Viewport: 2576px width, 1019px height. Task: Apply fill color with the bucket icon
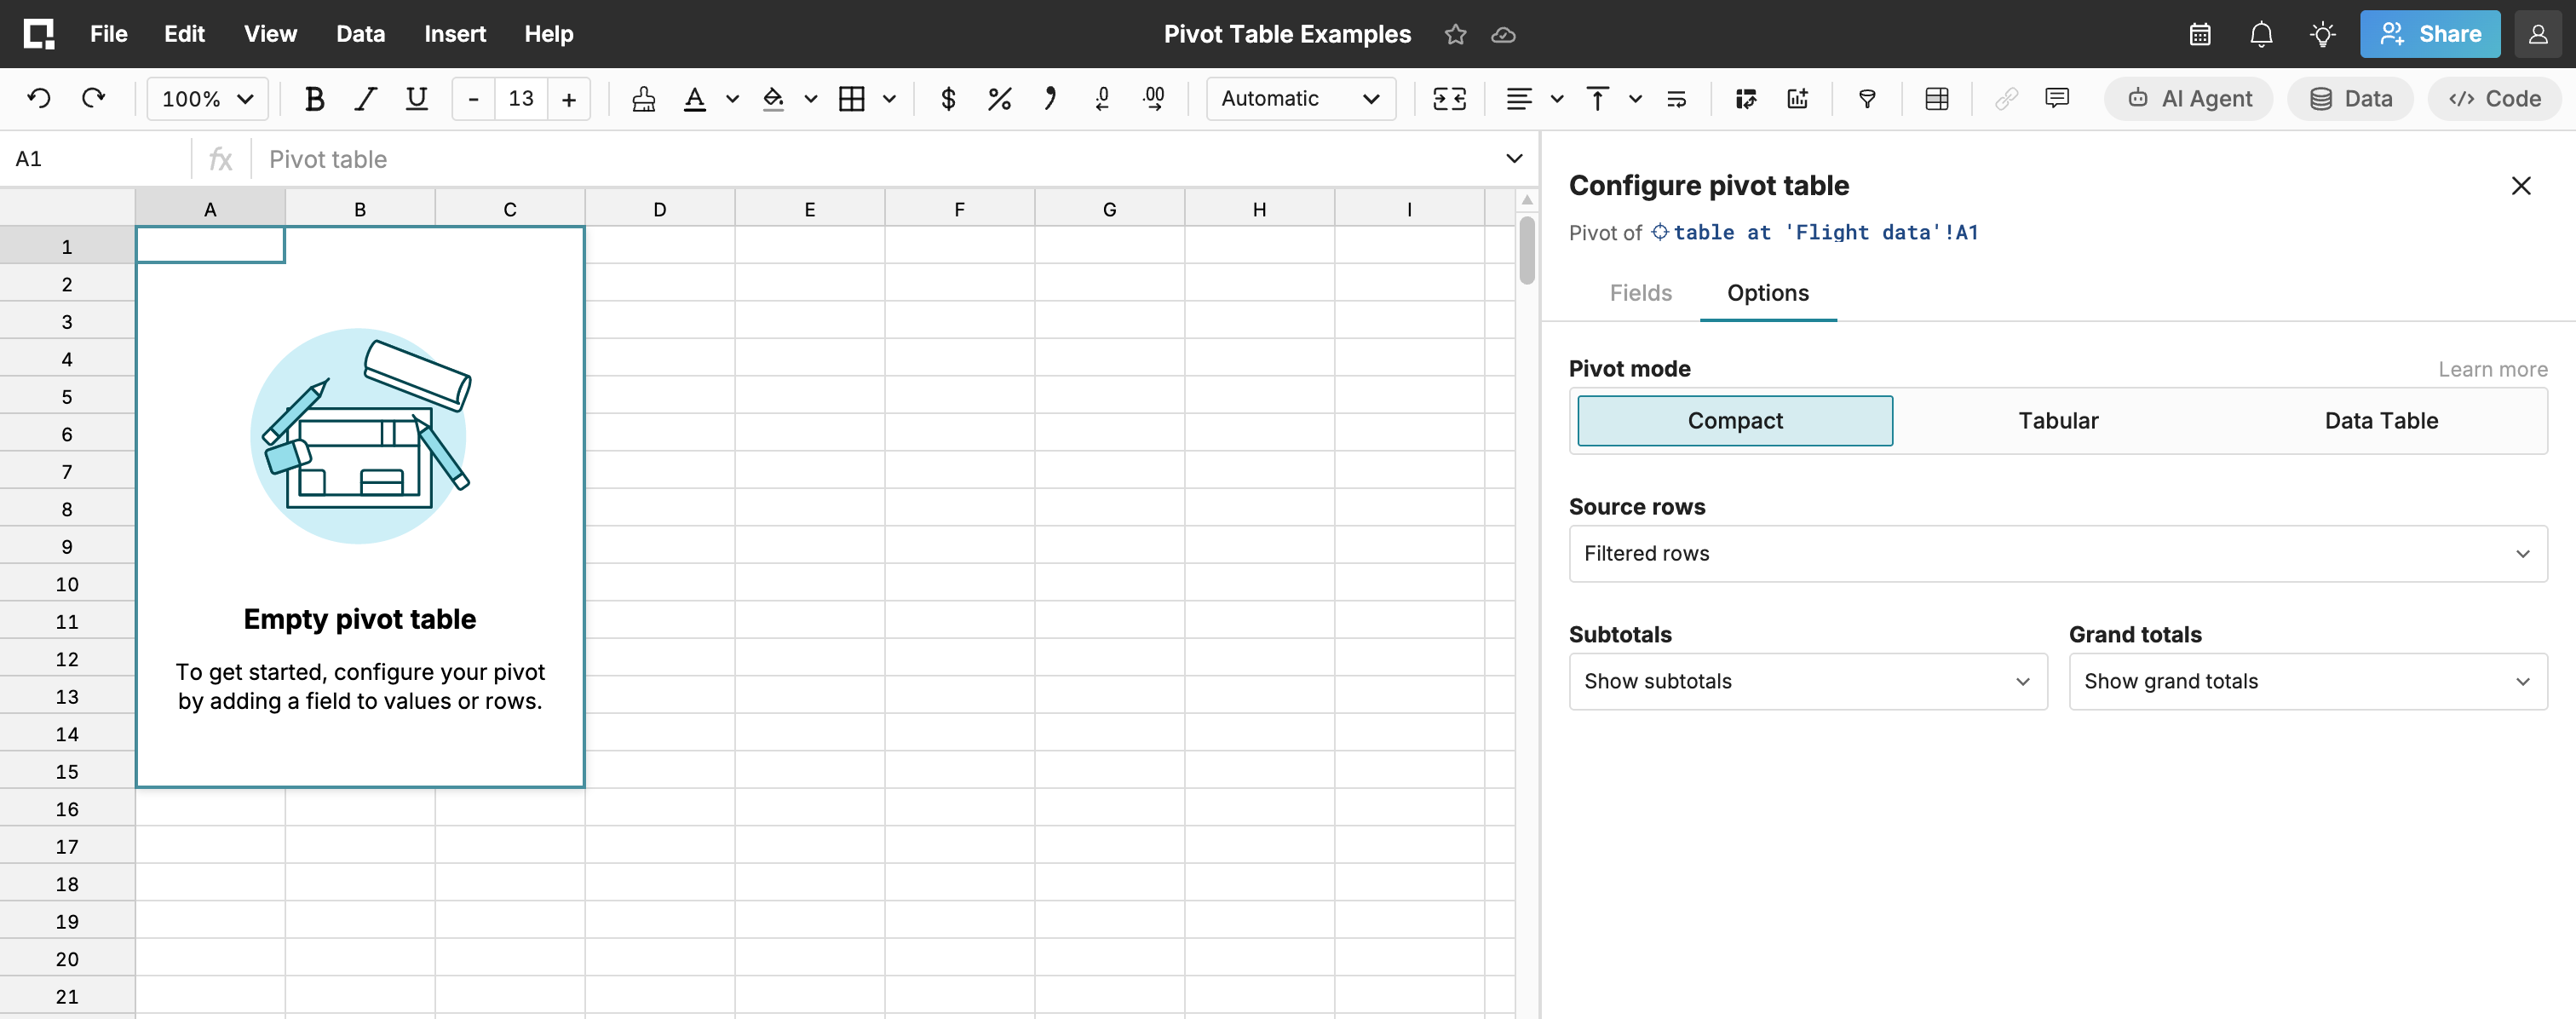[x=773, y=98]
